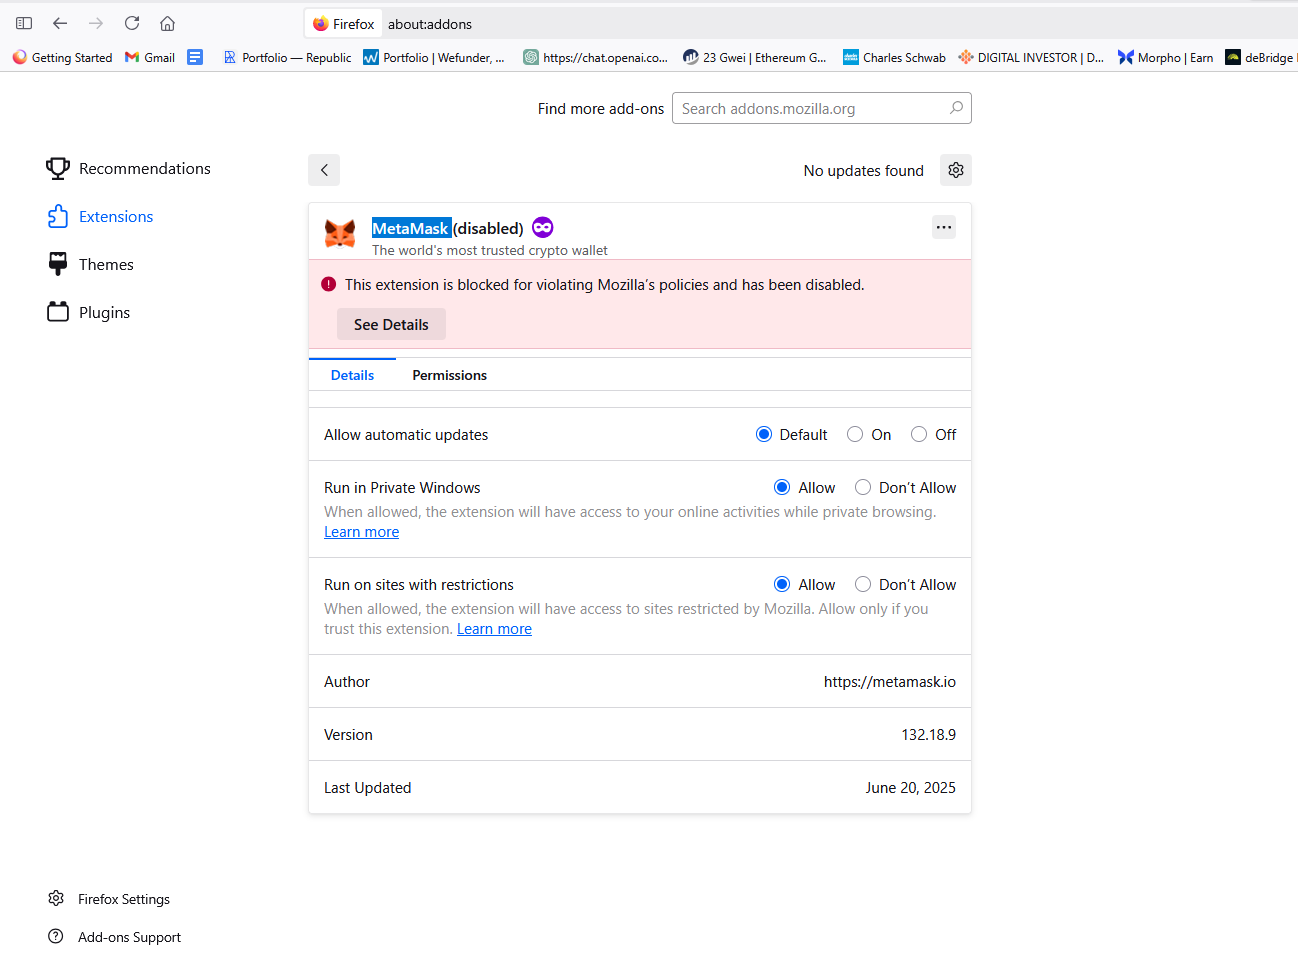Open Firefox Settings
1298x968 pixels.
pos(109,899)
